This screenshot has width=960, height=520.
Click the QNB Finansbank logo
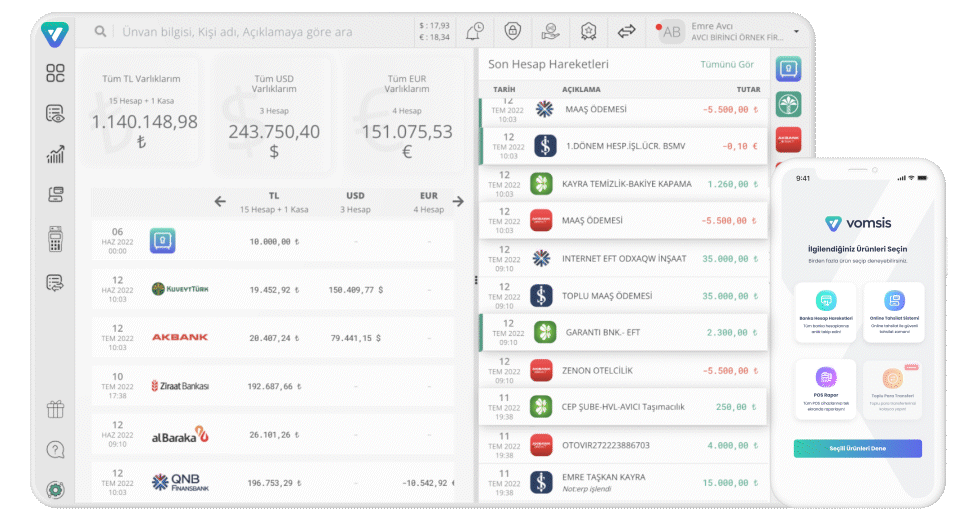180,483
